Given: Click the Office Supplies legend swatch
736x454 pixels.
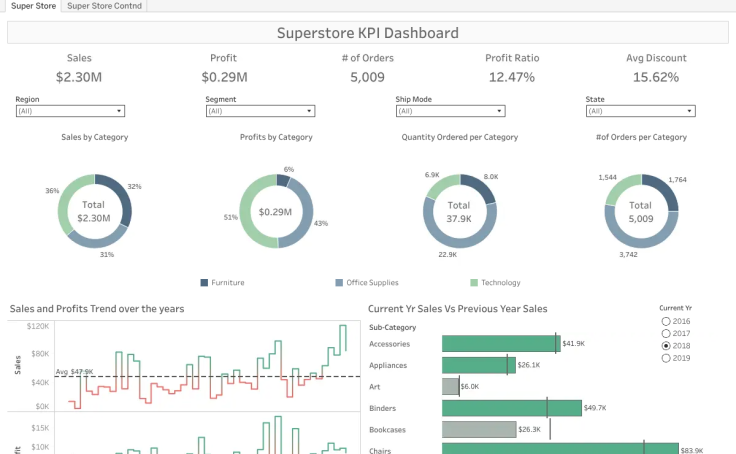Looking at the screenshot, I should pos(339,283).
